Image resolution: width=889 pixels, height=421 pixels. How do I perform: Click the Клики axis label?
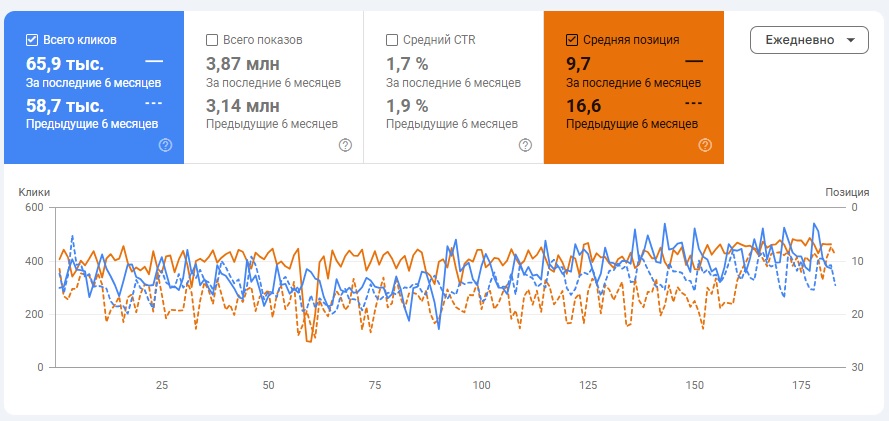[x=34, y=192]
